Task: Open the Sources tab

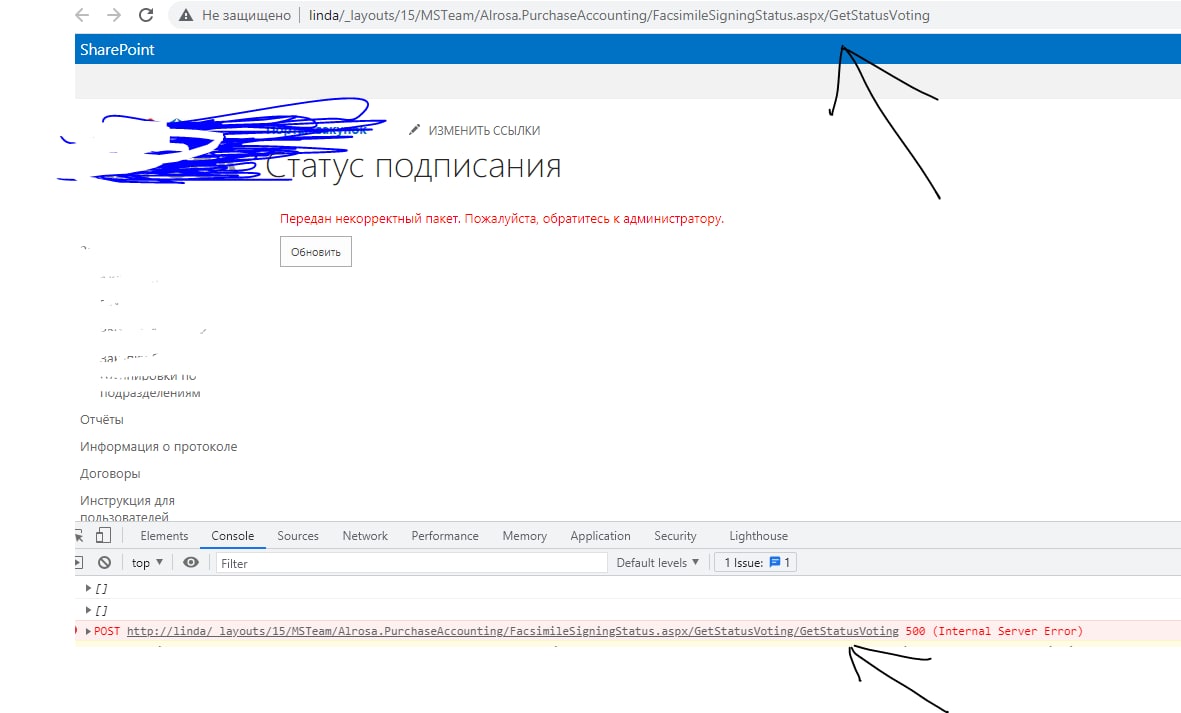Action: pyautogui.click(x=298, y=535)
